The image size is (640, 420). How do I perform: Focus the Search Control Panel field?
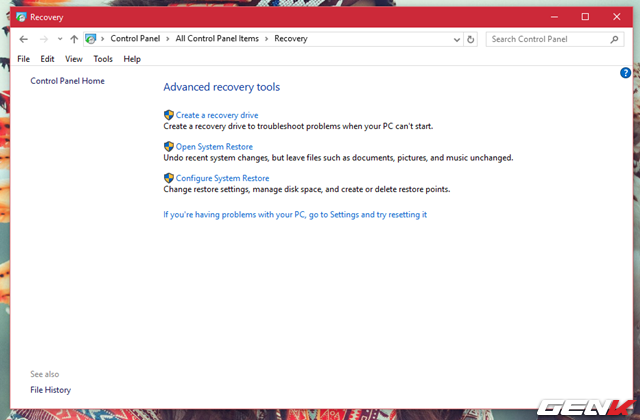555,39
